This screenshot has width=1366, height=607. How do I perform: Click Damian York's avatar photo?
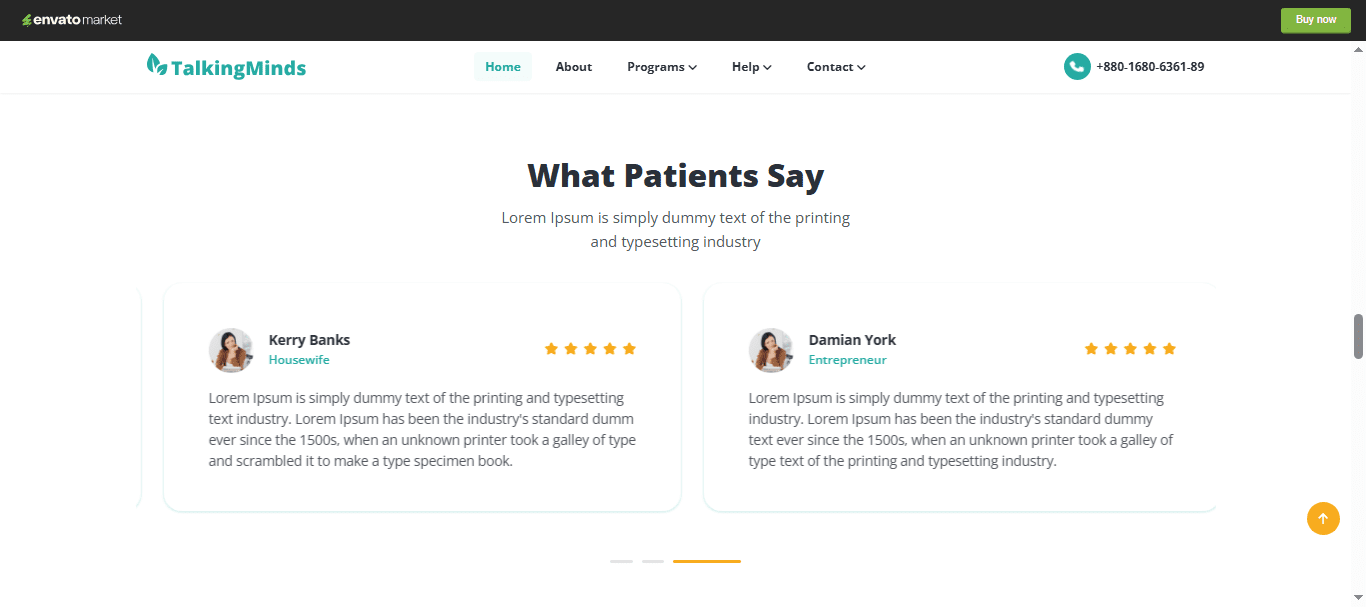[771, 350]
